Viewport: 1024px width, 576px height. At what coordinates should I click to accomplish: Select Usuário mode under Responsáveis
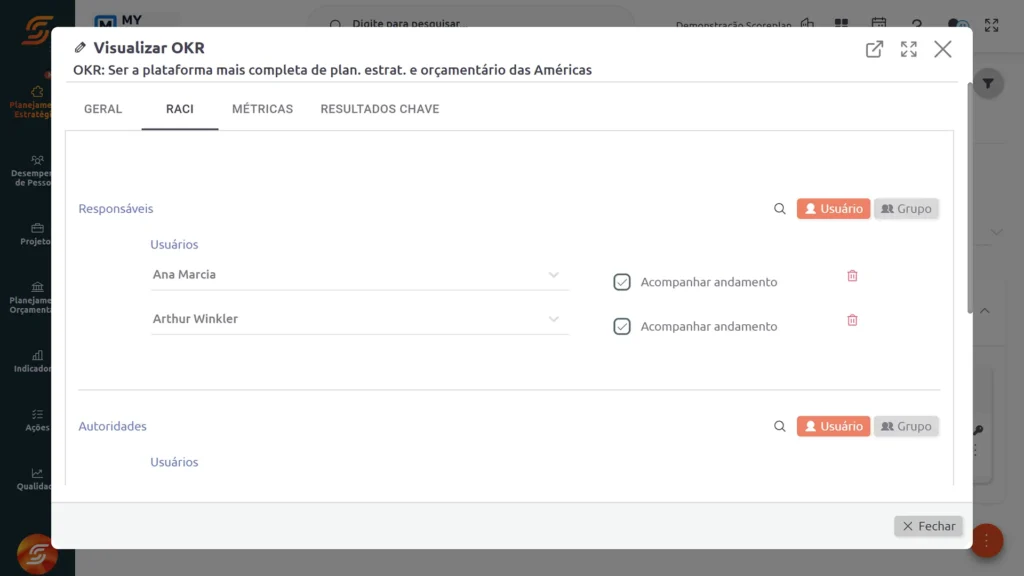coord(833,208)
